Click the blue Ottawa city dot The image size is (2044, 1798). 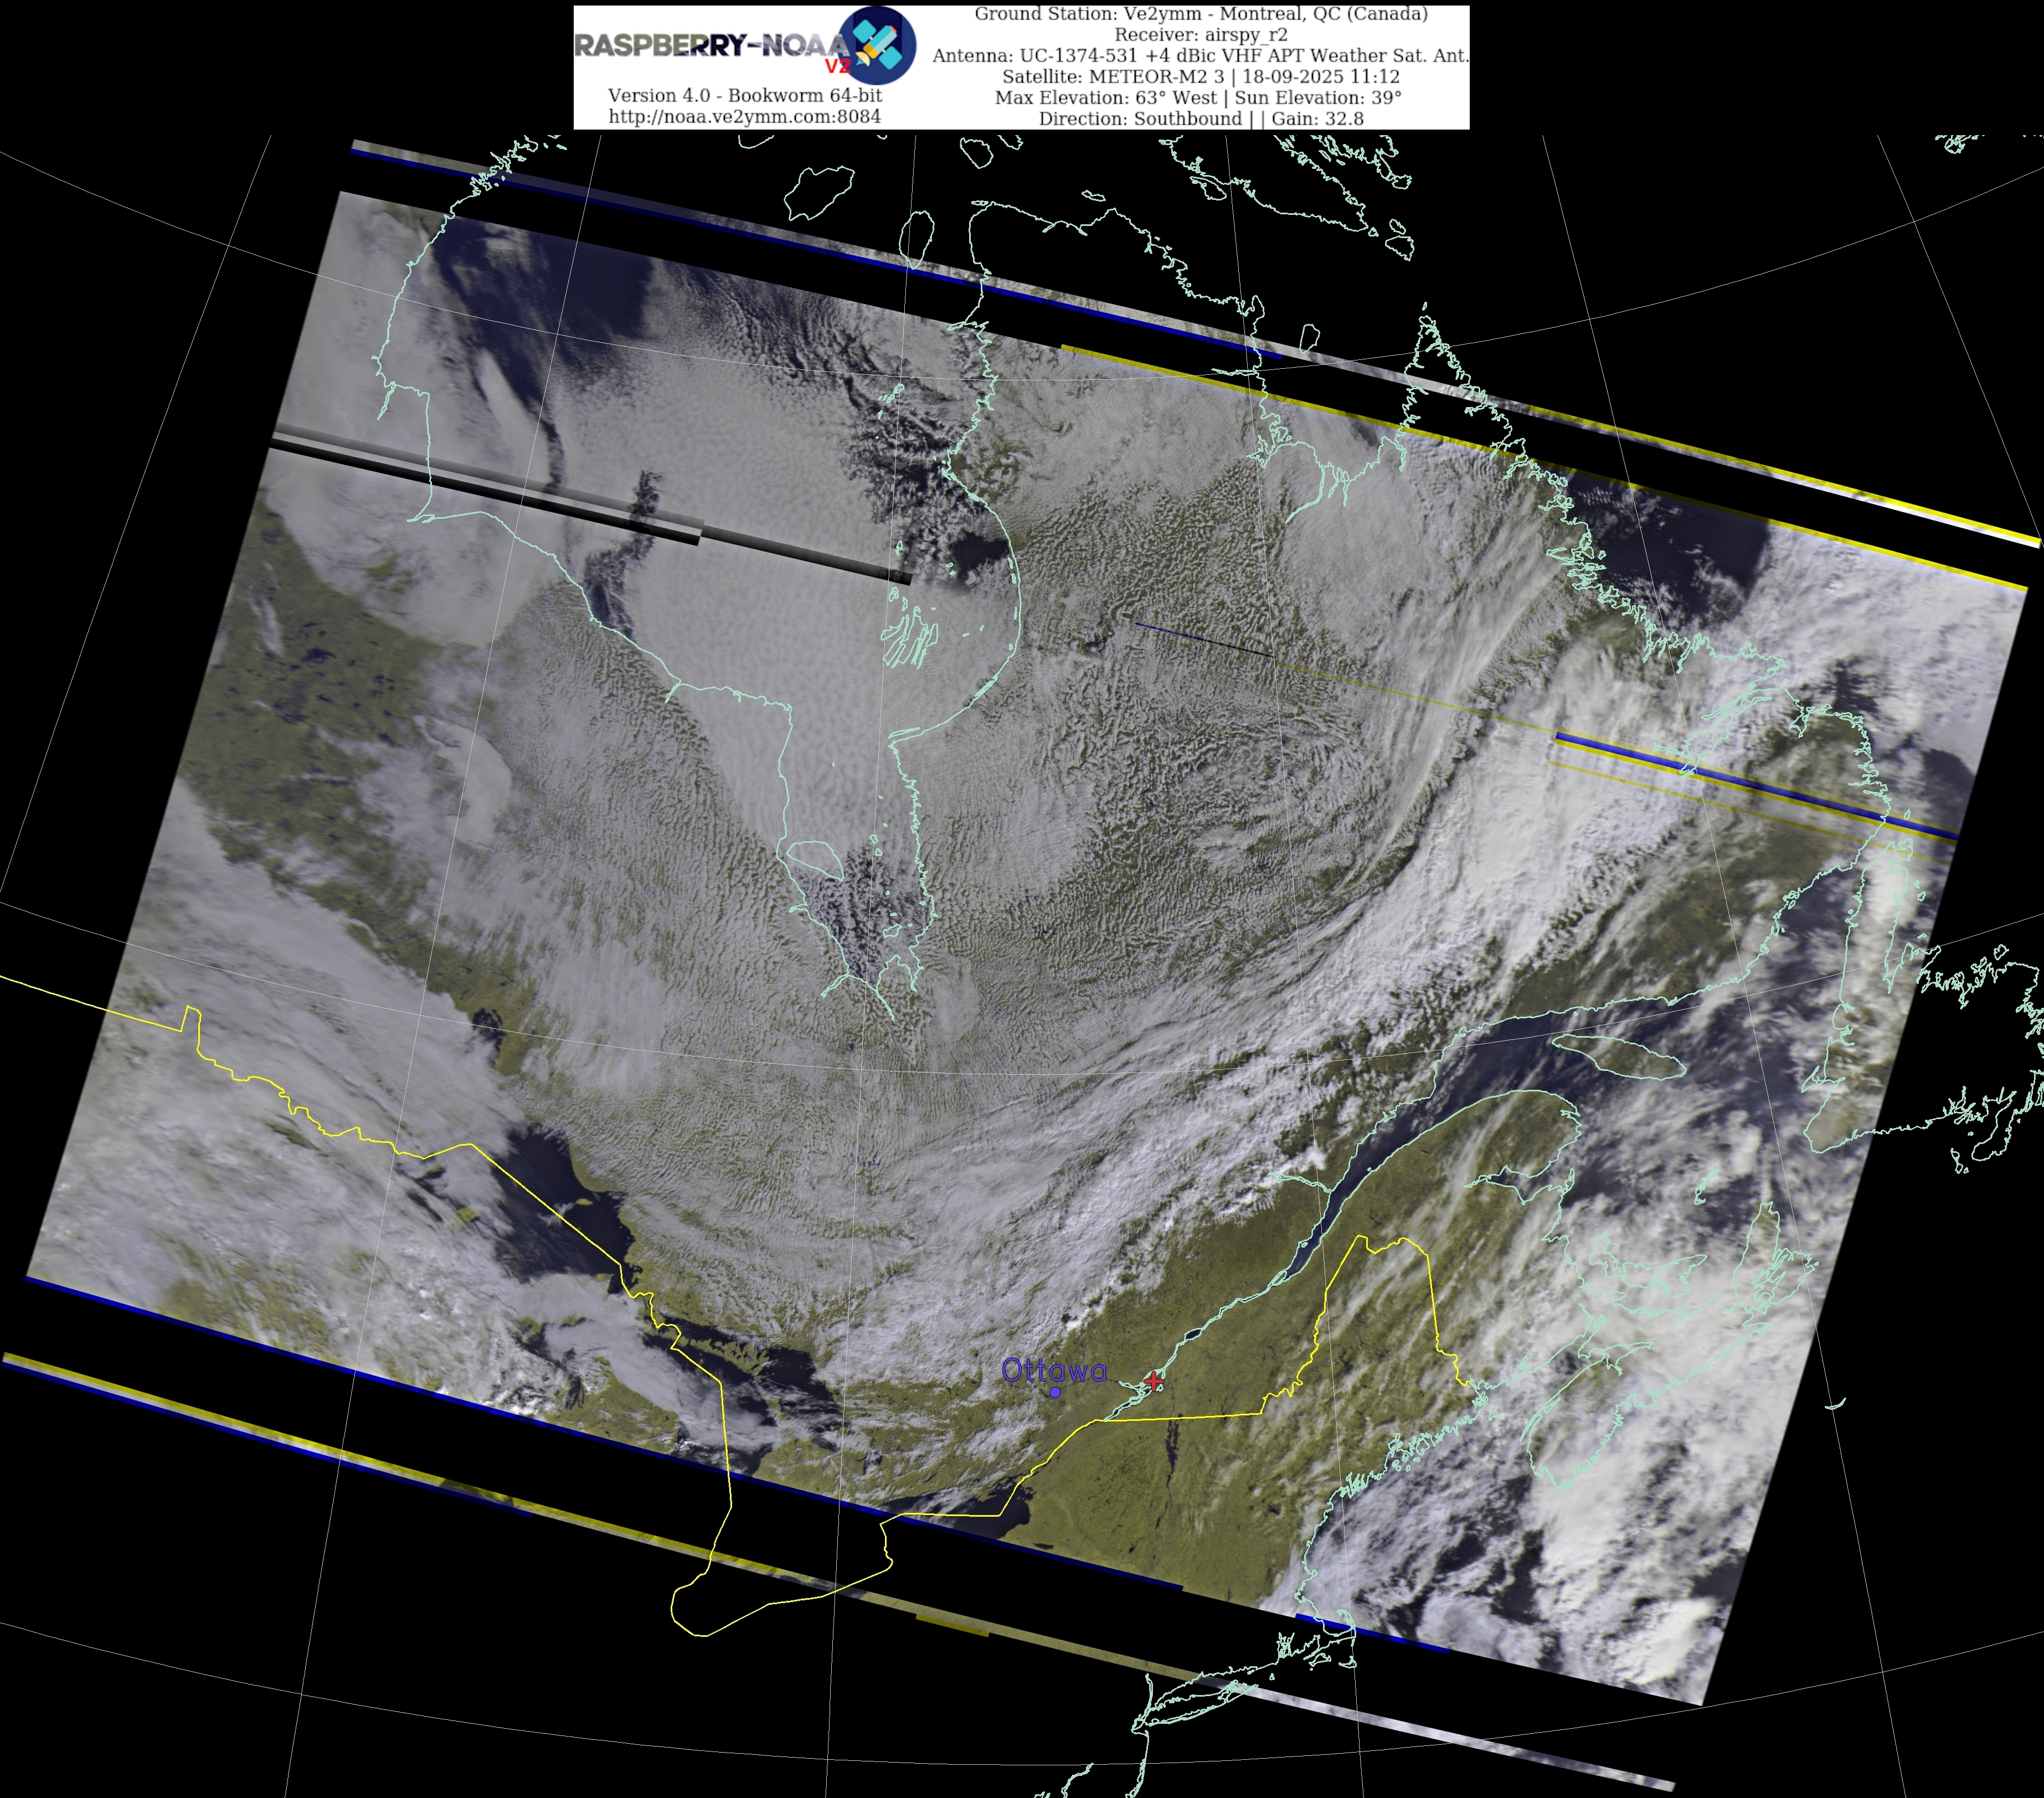(x=1055, y=1392)
